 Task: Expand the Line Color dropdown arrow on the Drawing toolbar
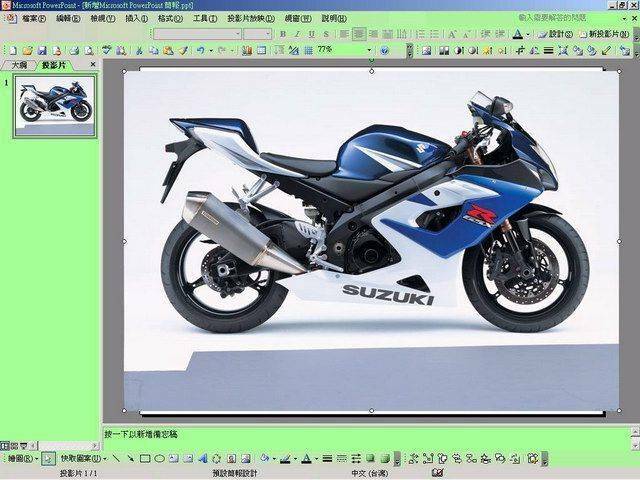295,459
